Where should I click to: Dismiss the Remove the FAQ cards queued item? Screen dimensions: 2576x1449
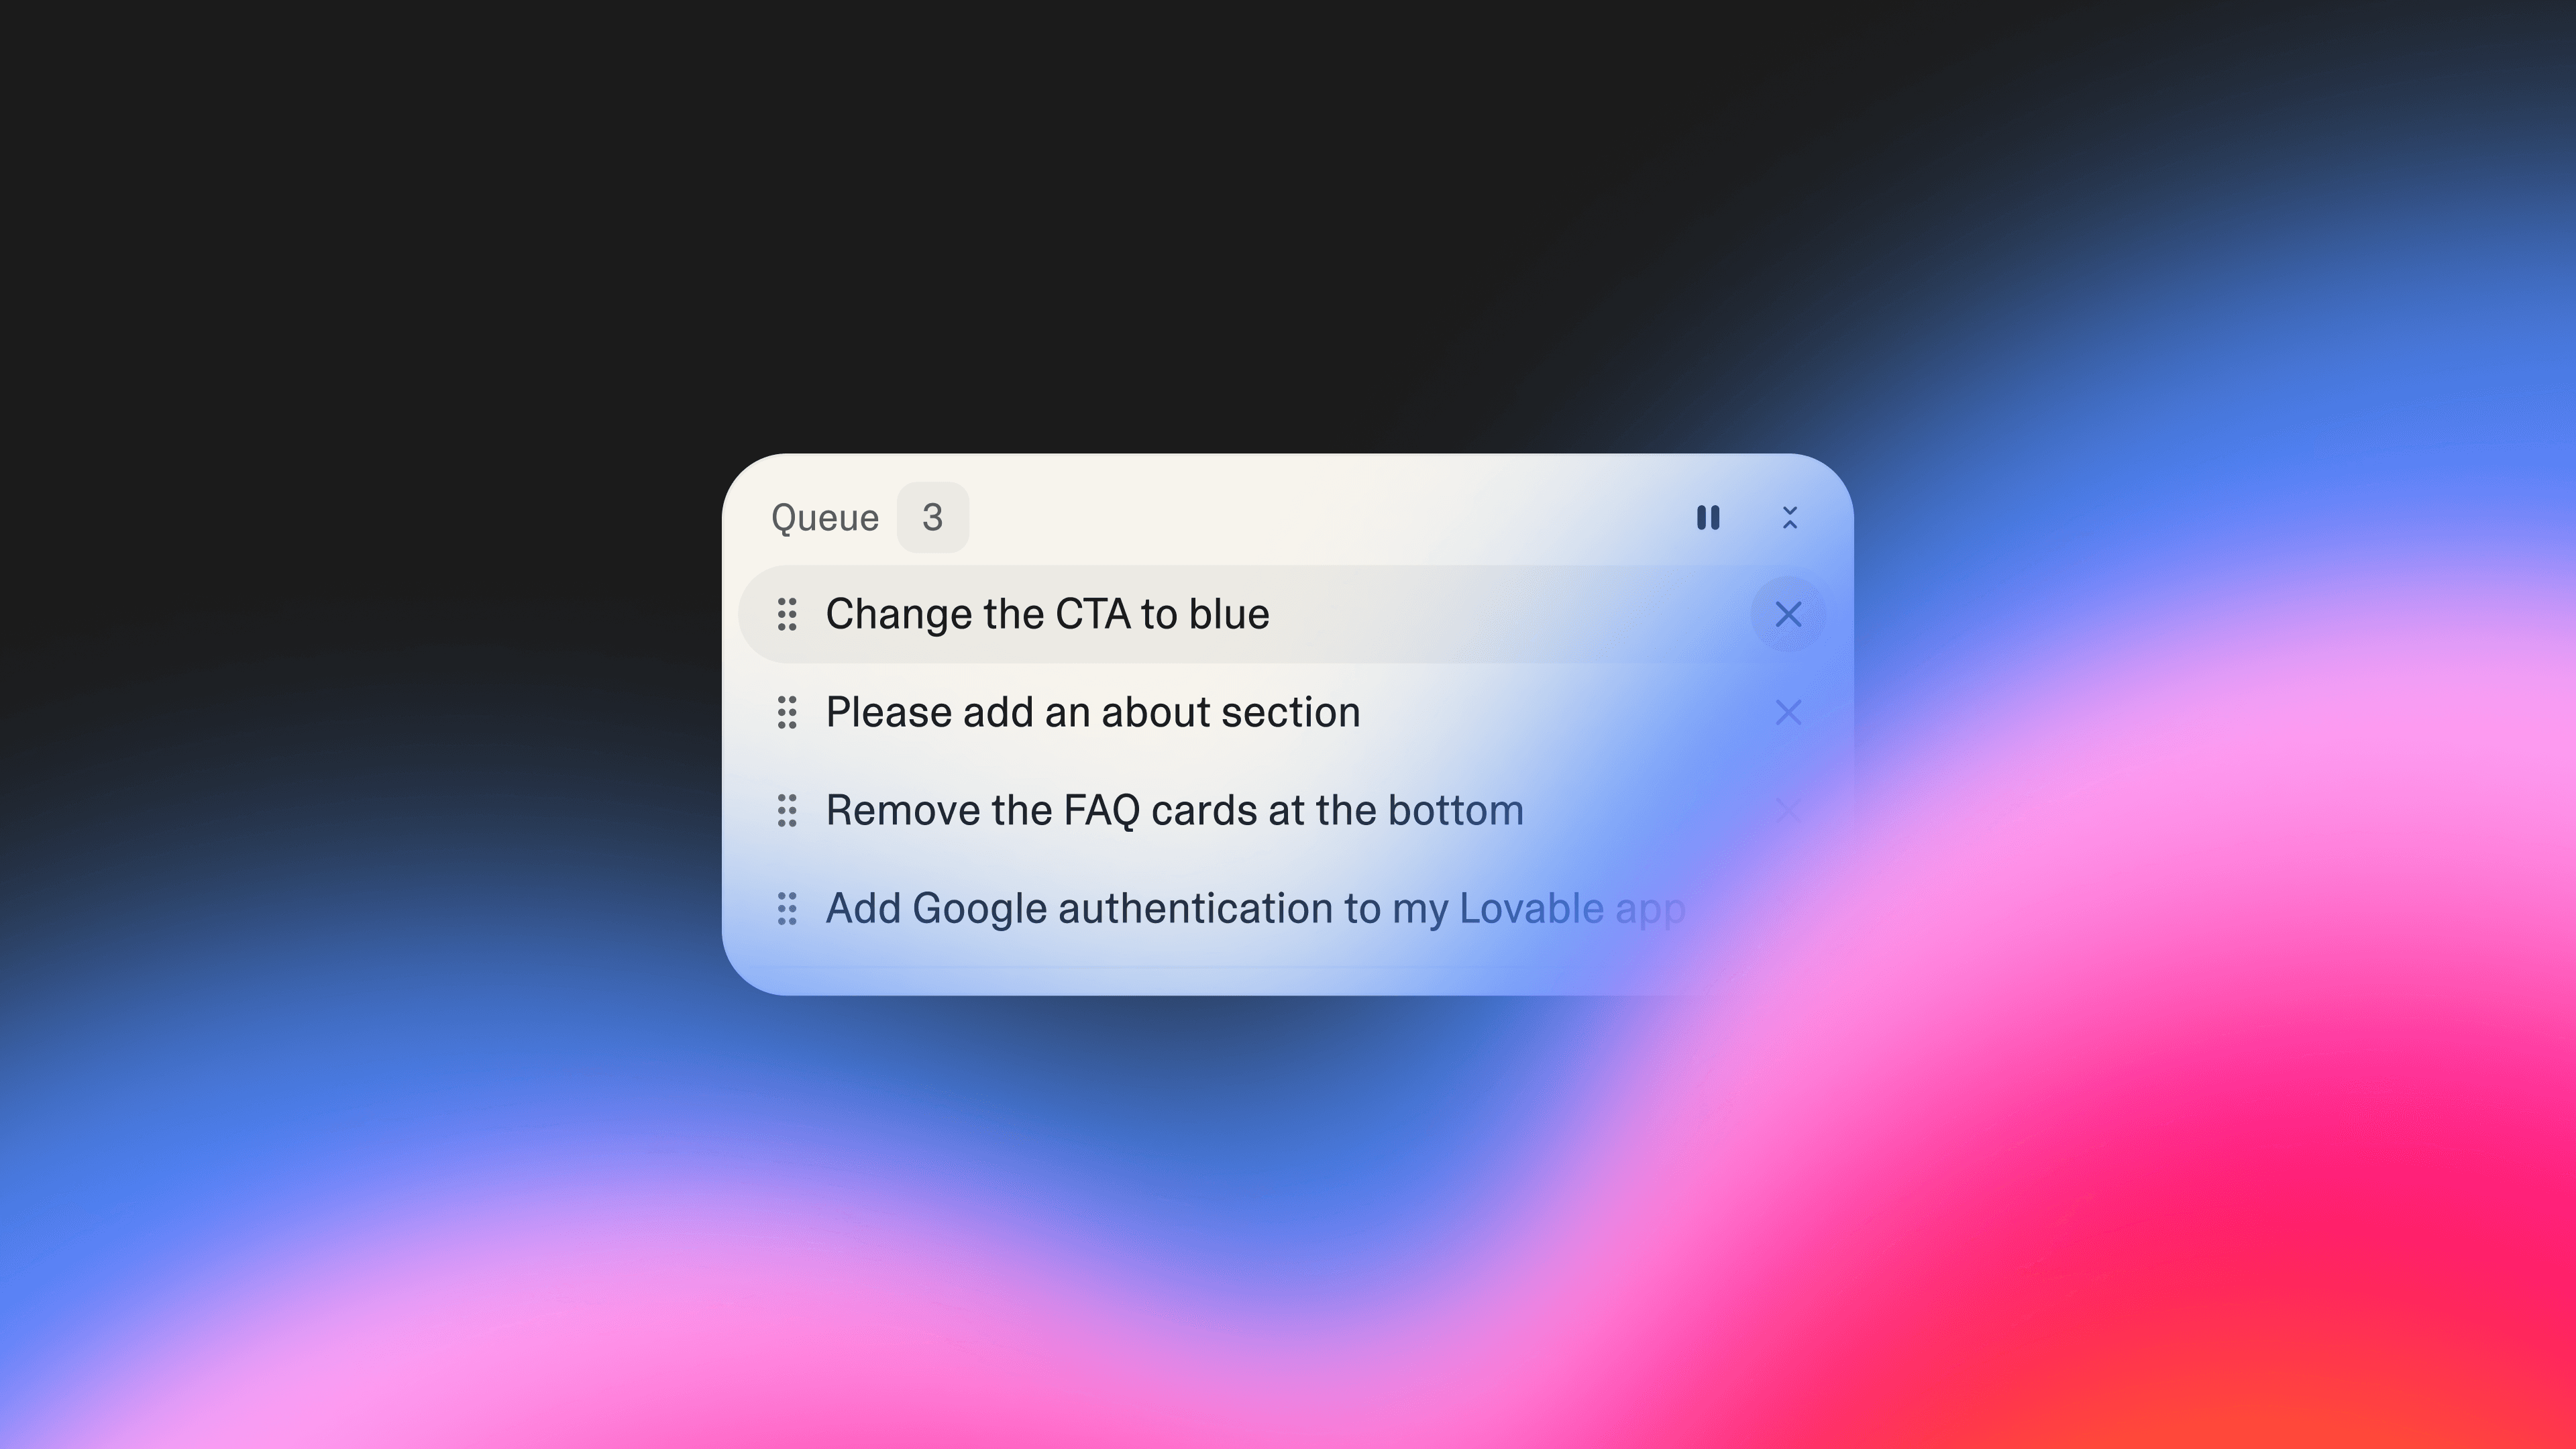click(1788, 810)
